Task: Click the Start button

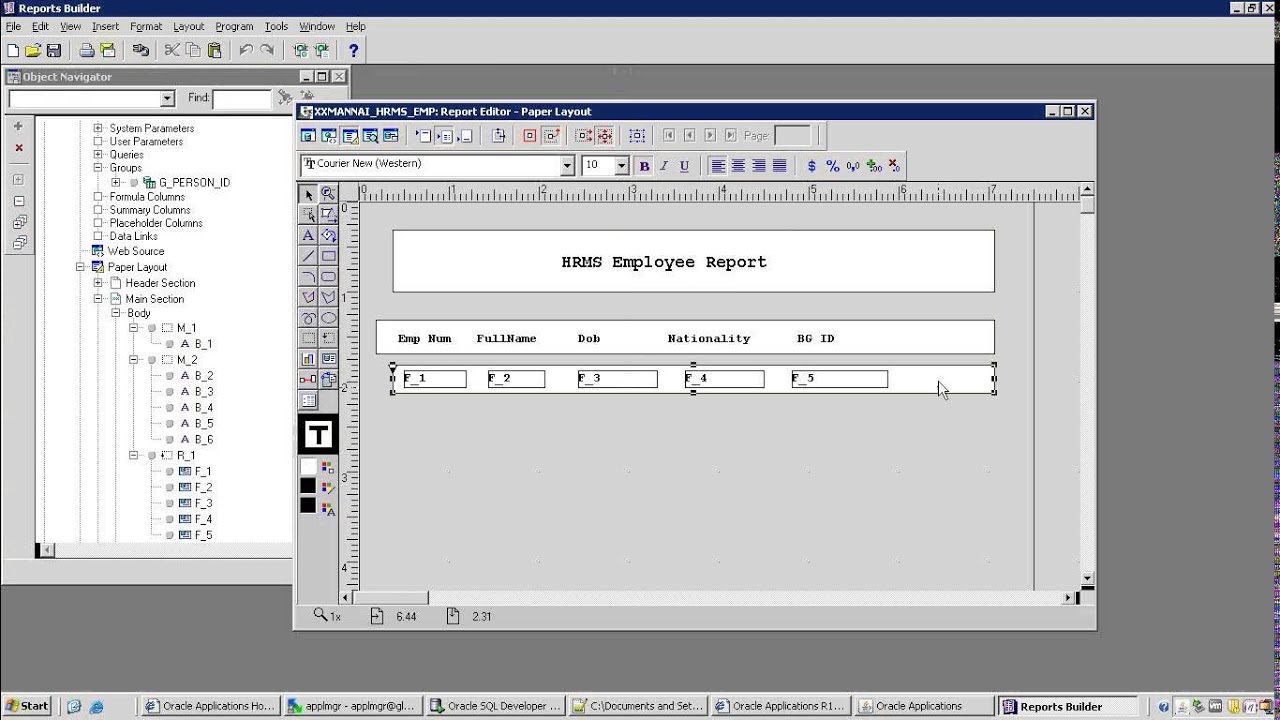Action: pyautogui.click(x=27, y=706)
